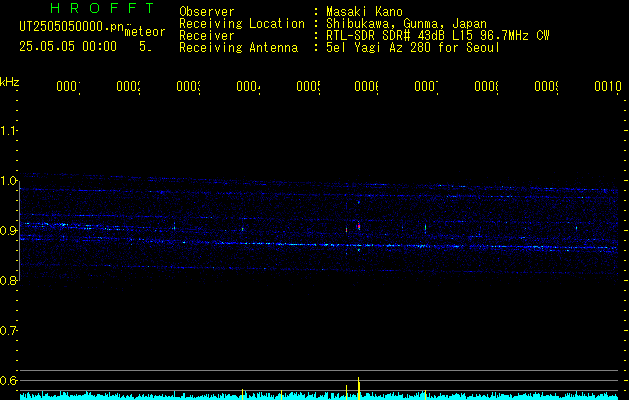The height and width of the screenshot is (400, 629).
Task: Click the 0010 time axis label
Action: coord(608,86)
